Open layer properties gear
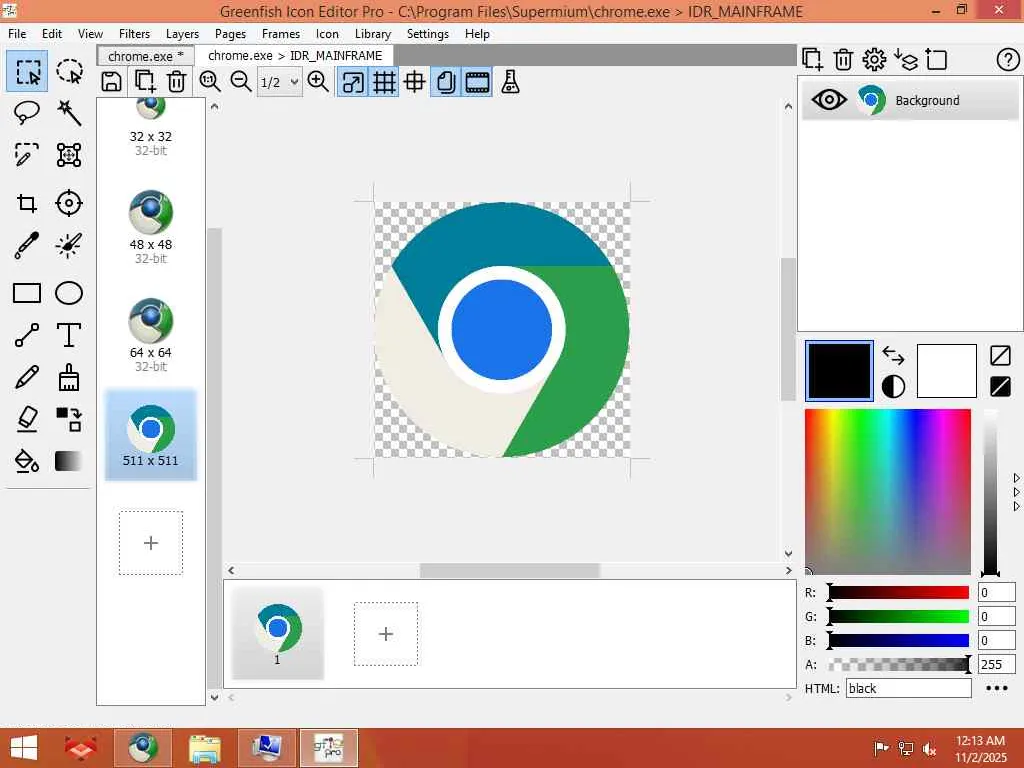 pos(874,59)
